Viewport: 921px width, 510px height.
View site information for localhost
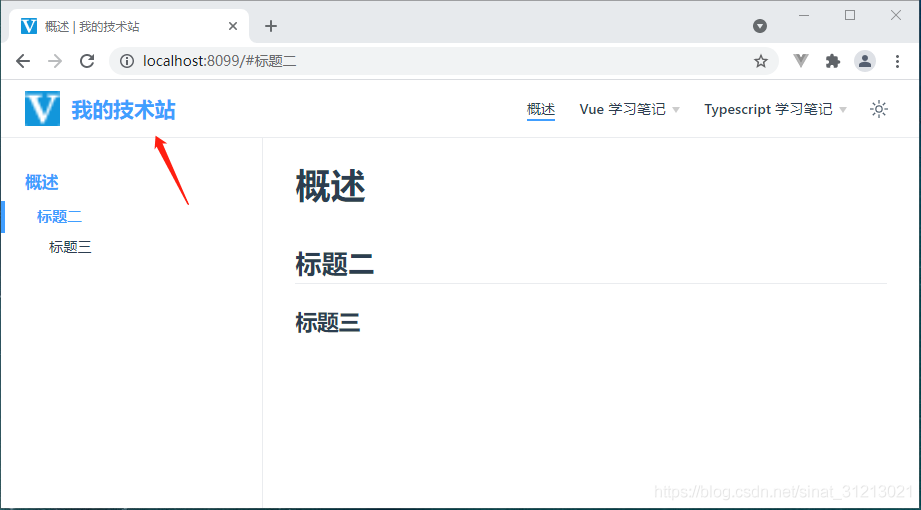(127, 61)
